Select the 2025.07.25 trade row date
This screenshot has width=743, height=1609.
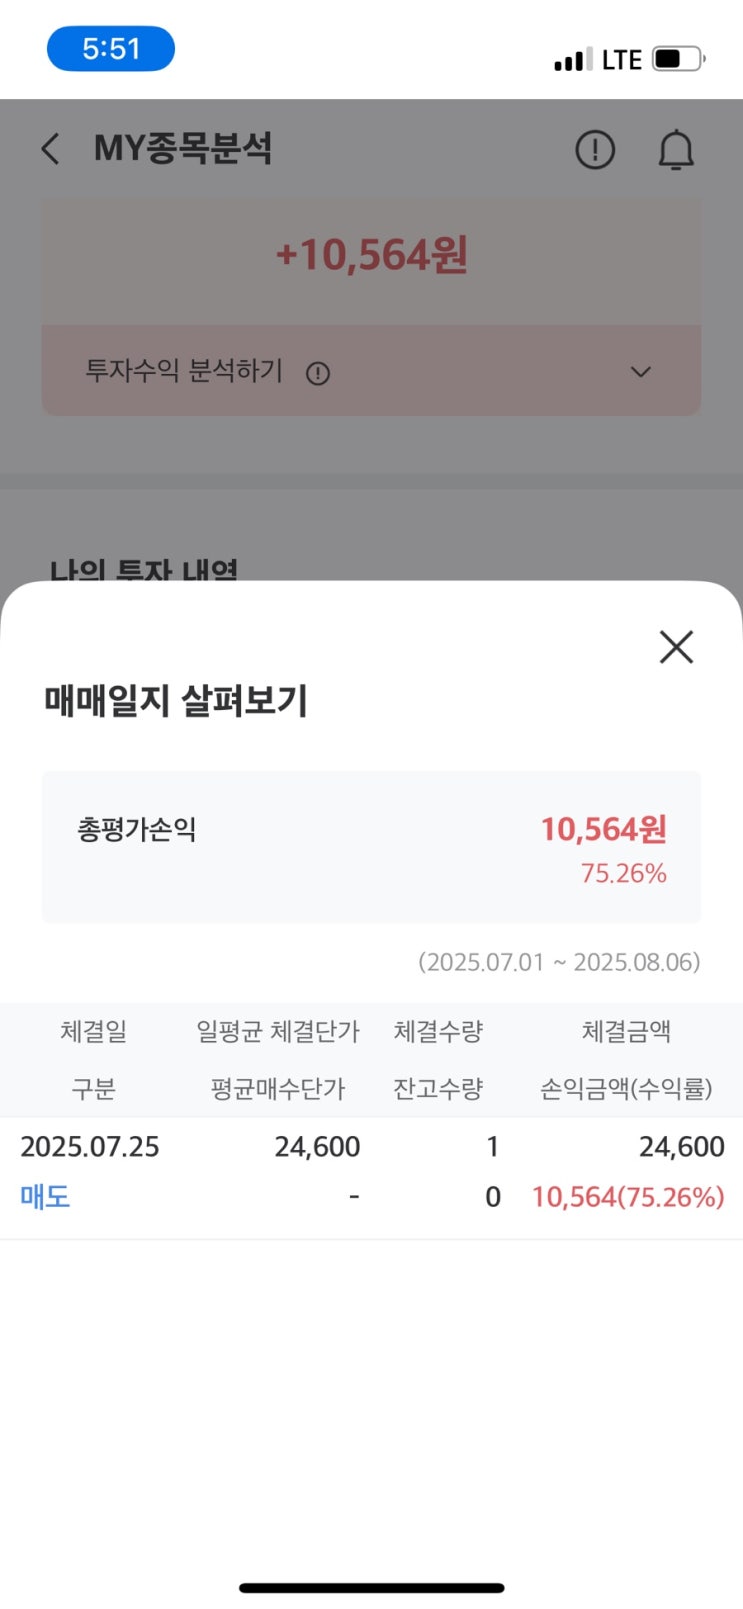pyautogui.click(x=90, y=1146)
